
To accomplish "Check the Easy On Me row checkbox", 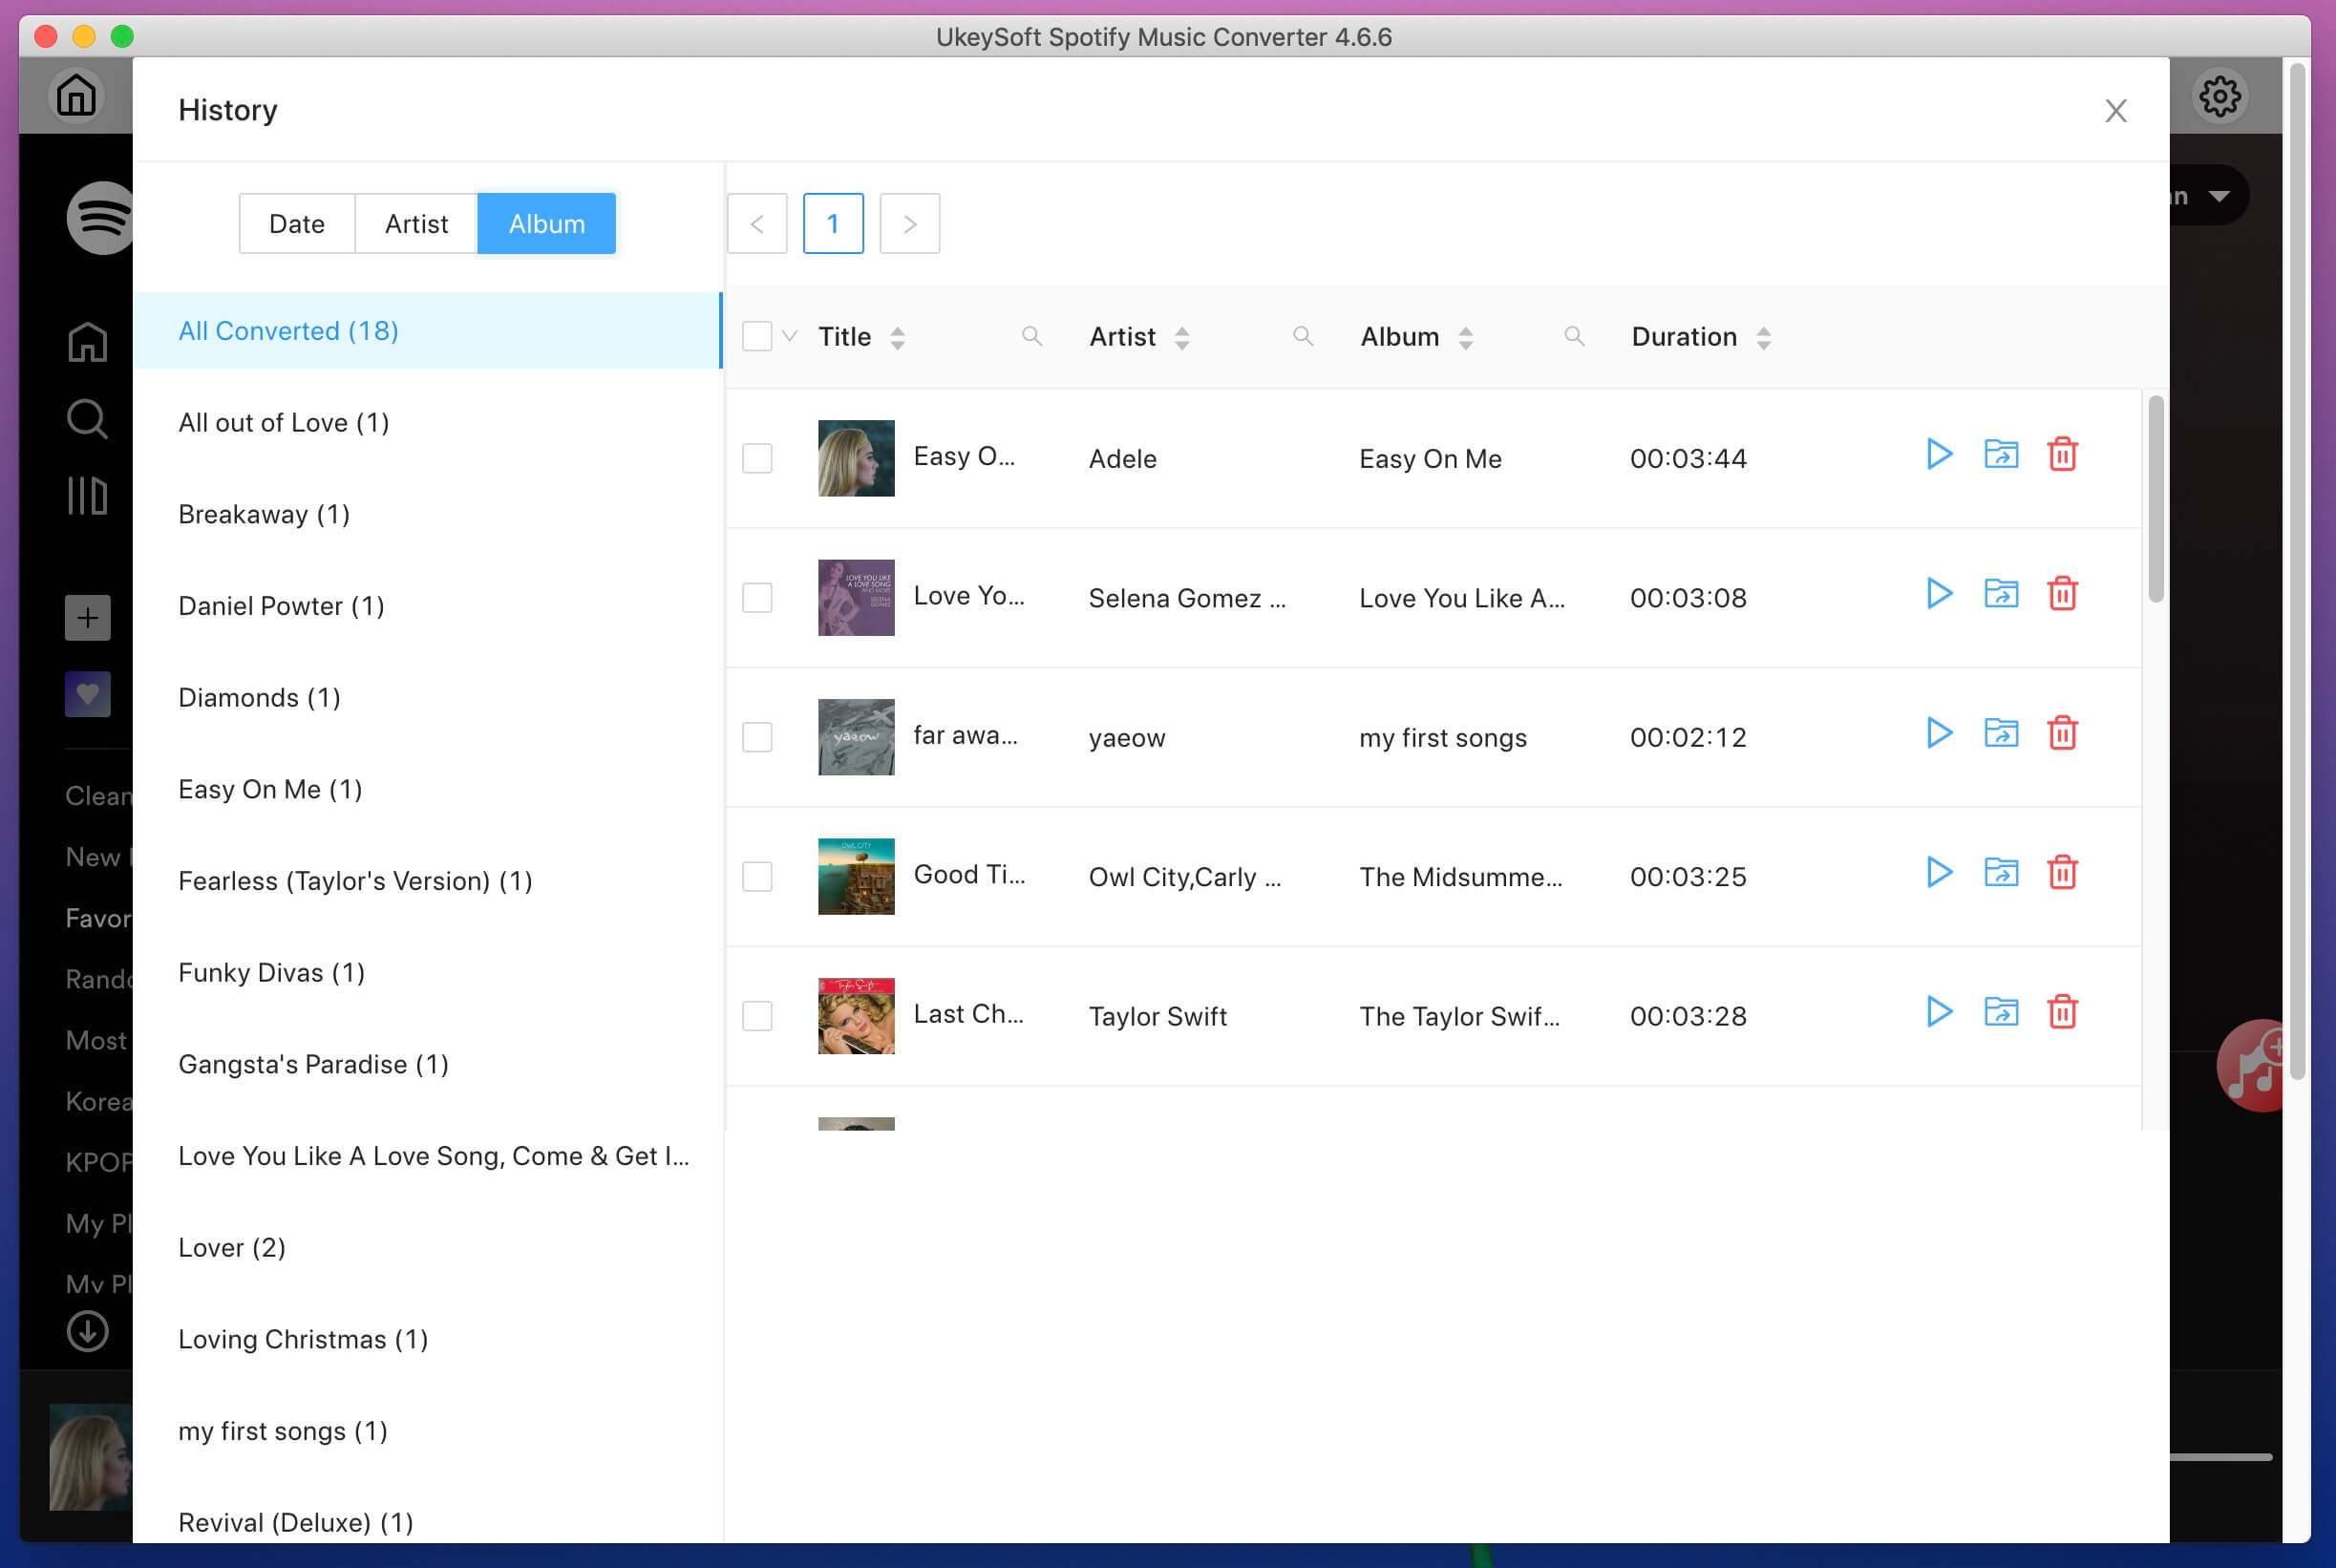I will click(x=757, y=458).
